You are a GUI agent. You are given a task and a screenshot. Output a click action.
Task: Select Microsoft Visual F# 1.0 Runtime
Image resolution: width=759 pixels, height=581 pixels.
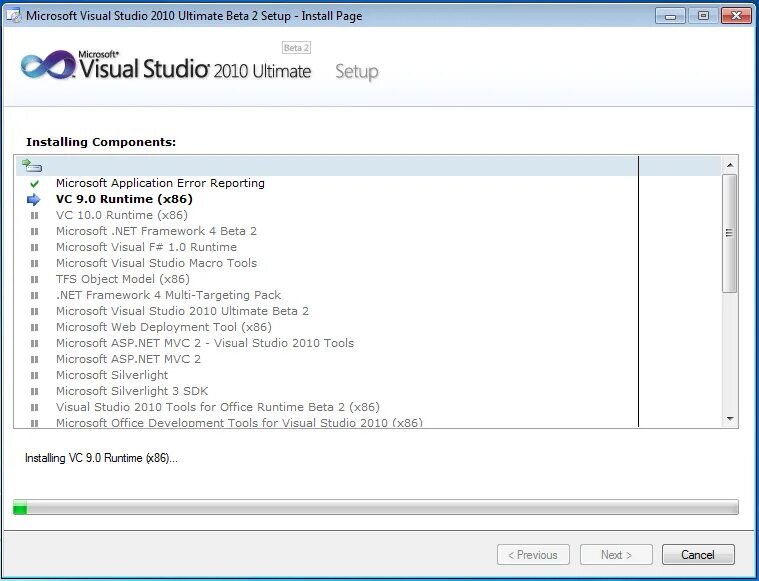[146, 247]
